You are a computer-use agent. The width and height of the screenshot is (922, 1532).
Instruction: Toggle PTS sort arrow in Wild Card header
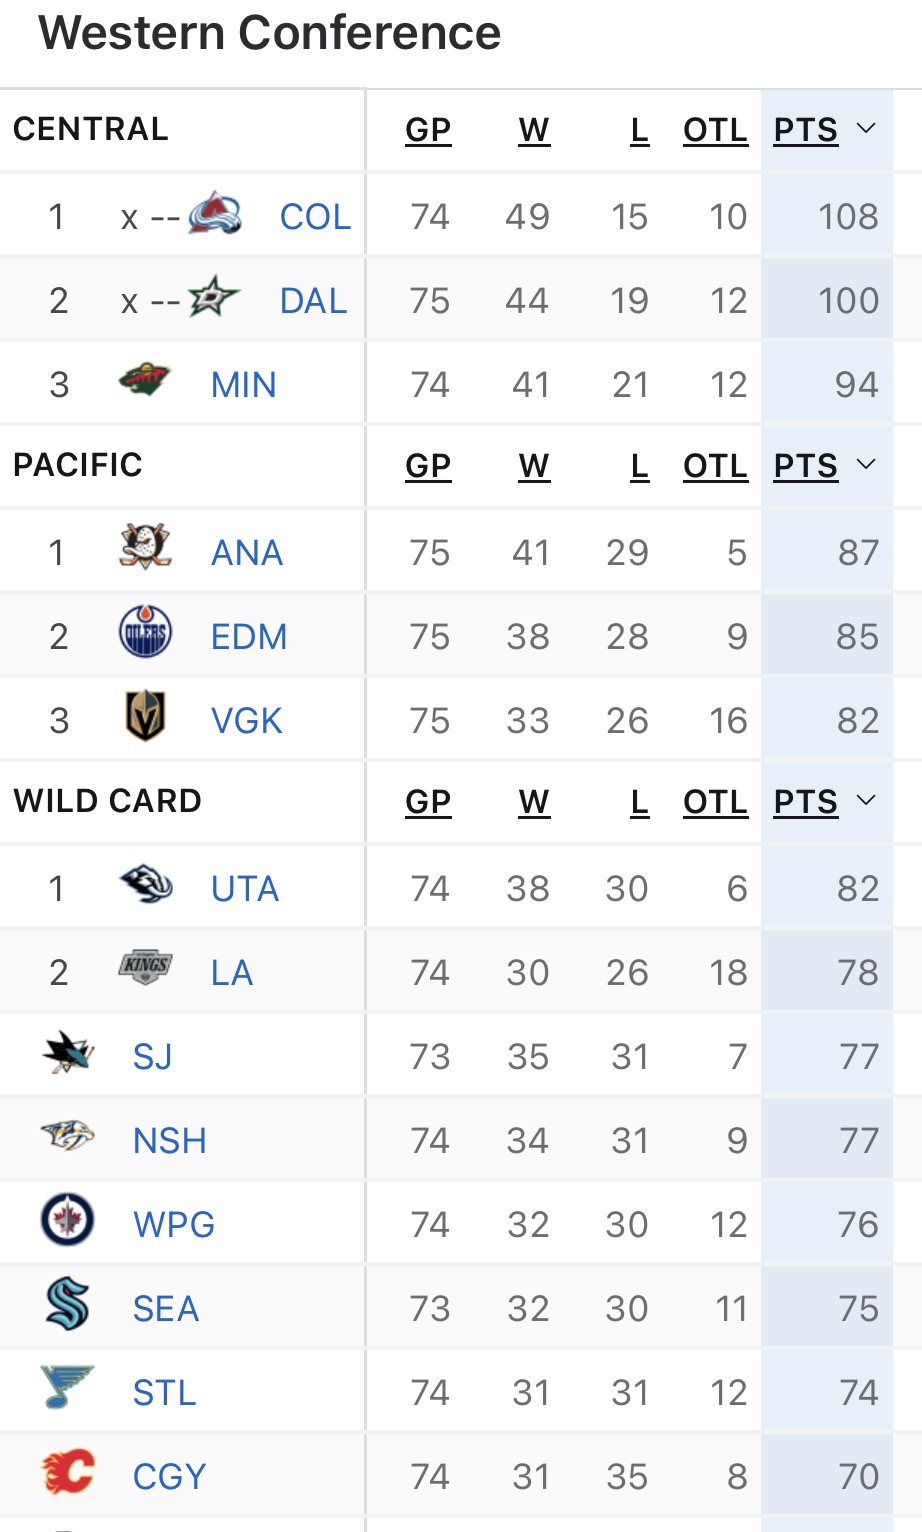tap(866, 801)
